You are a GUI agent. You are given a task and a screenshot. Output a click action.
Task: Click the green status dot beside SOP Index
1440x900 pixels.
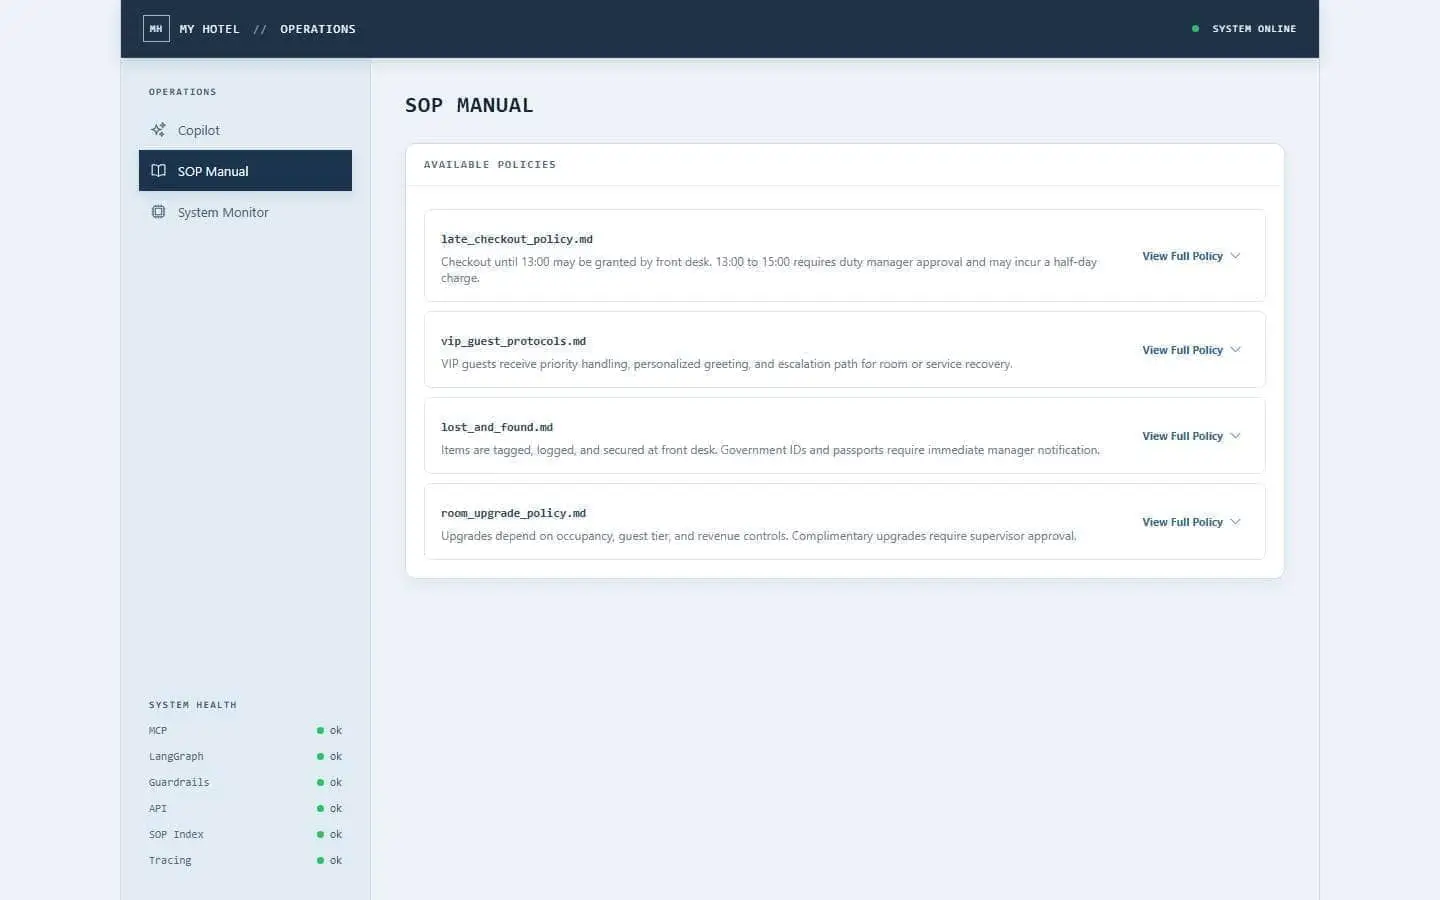(320, 835)
